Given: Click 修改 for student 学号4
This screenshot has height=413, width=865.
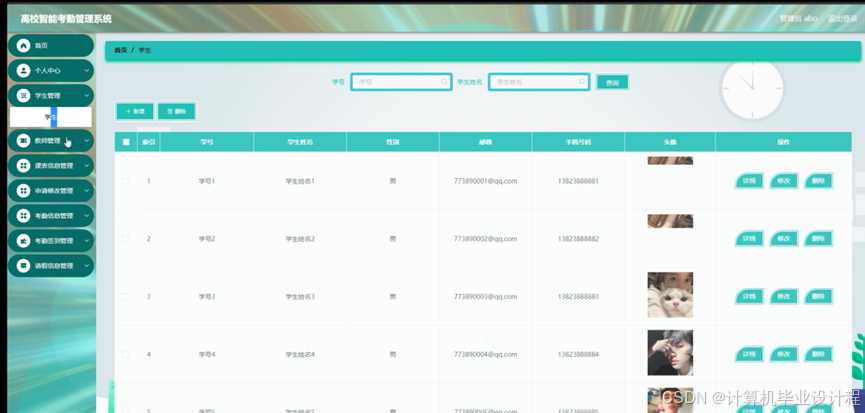Looking at the screenshot, I should point(784,355).
